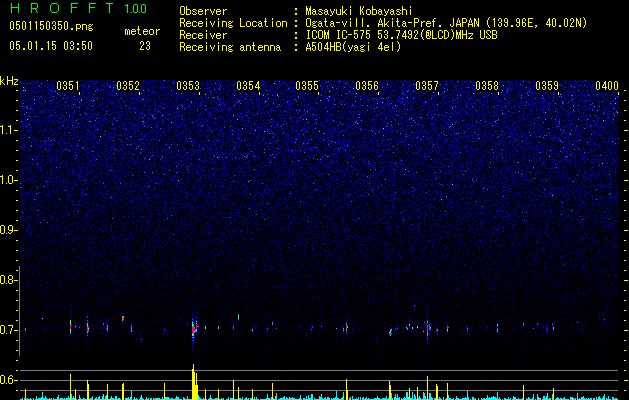Click the 'meteor' label

coord(142,31)
